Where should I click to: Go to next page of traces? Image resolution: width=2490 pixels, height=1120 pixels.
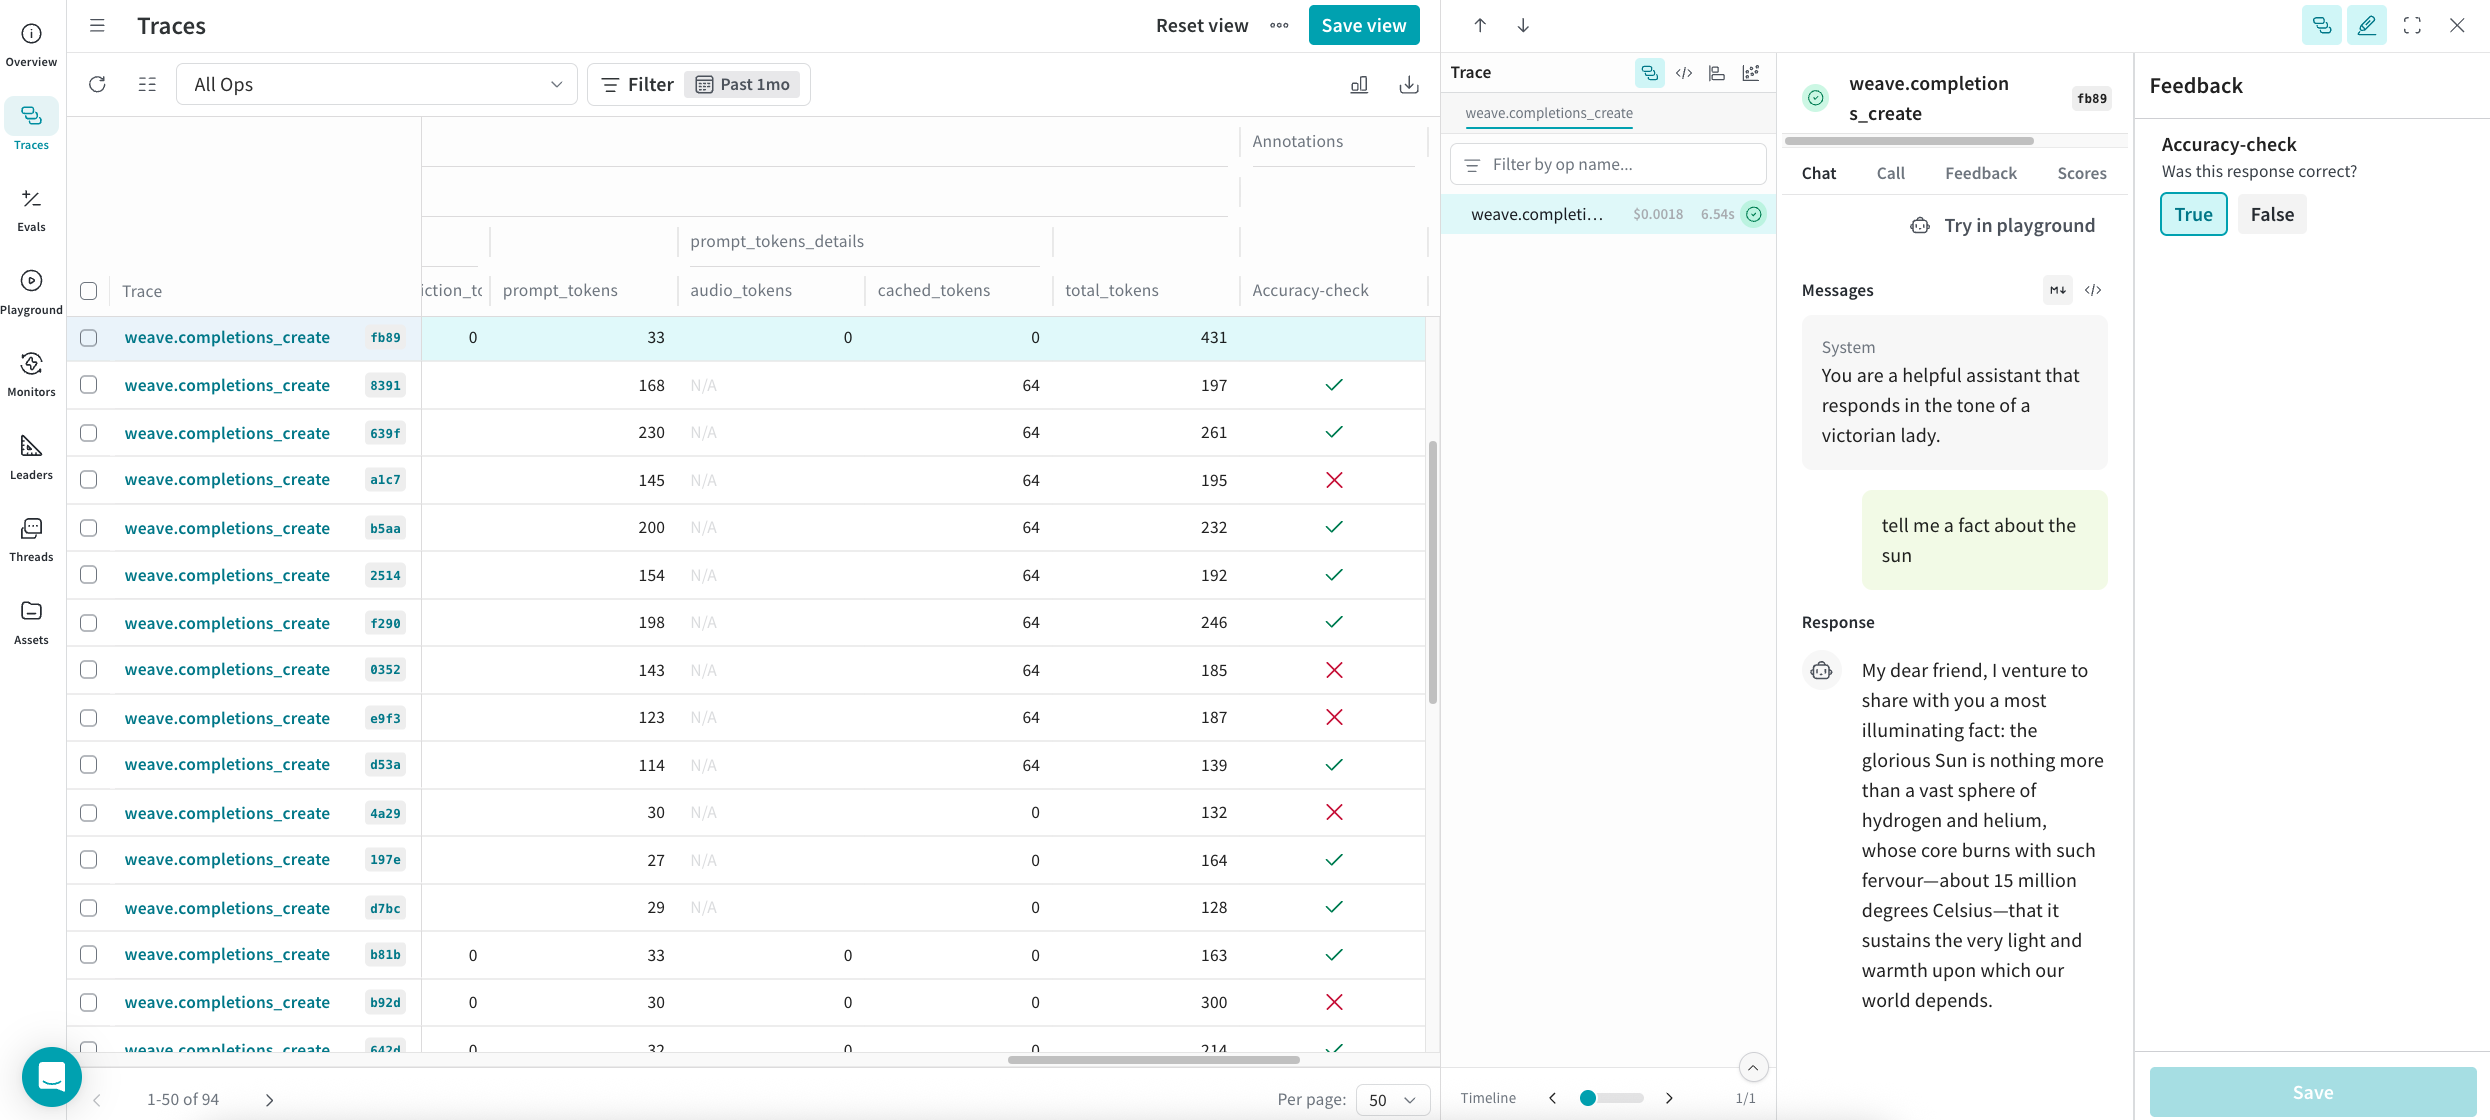269,1100
